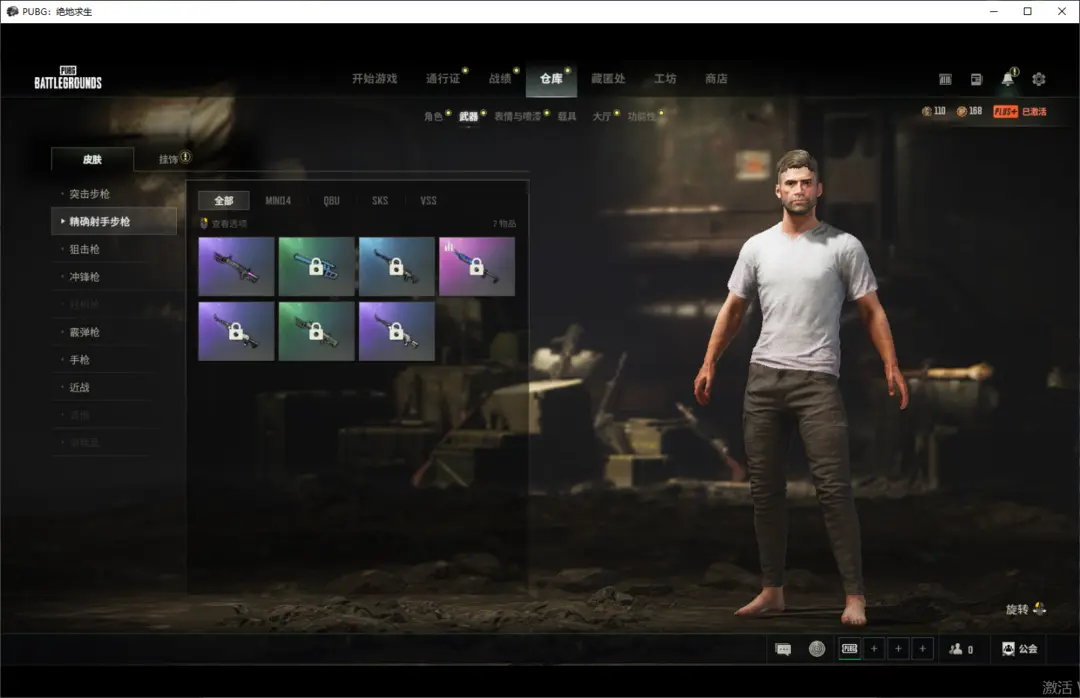This screenshot has width=1080, height=698.
Task: Open the notifications bell
Action: 1008,79
